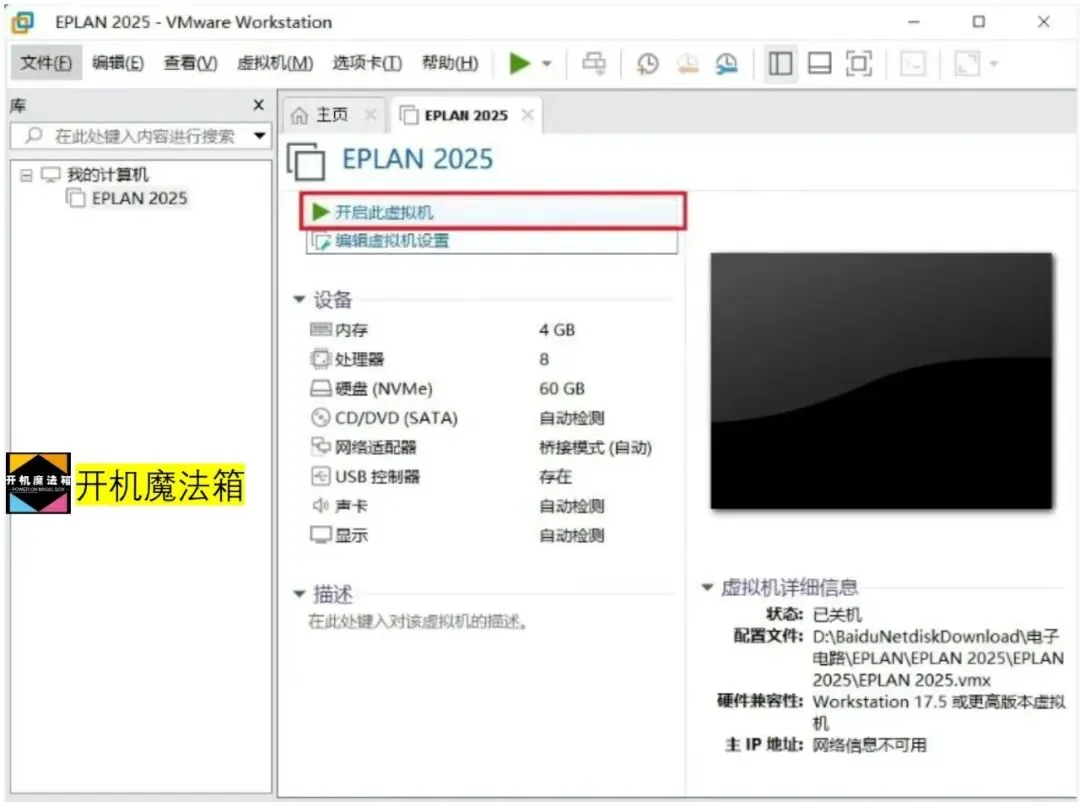Open the stretch display dropdown arrow

(993, 64)
